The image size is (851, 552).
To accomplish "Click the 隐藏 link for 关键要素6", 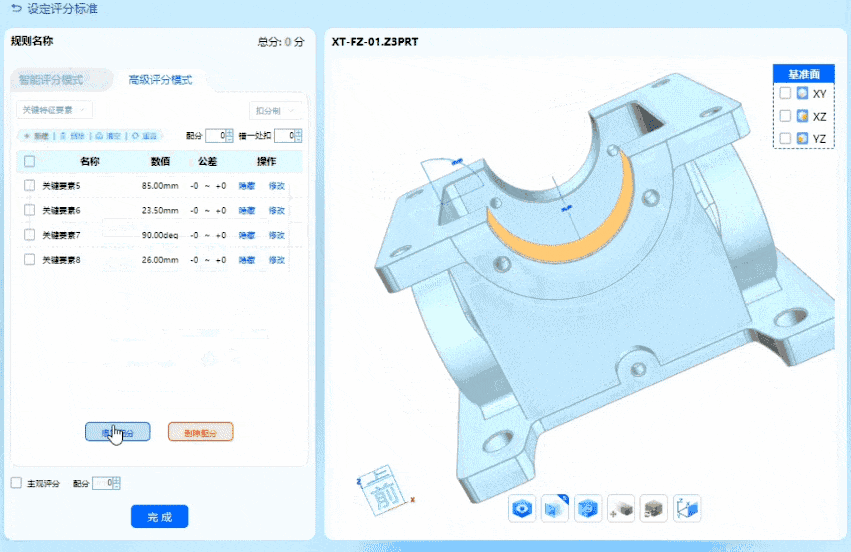I will click(247, 210).
